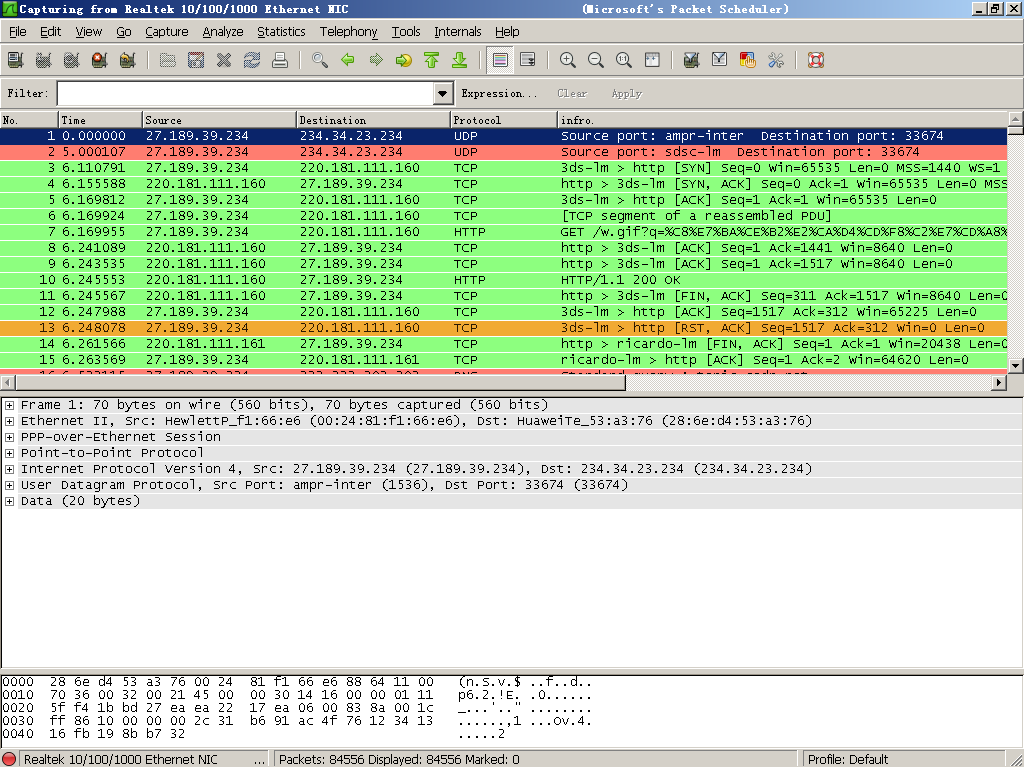Viewport: 1024px width, 768px height.
Task: Sort by the Protocol column header
Action: 504,120
